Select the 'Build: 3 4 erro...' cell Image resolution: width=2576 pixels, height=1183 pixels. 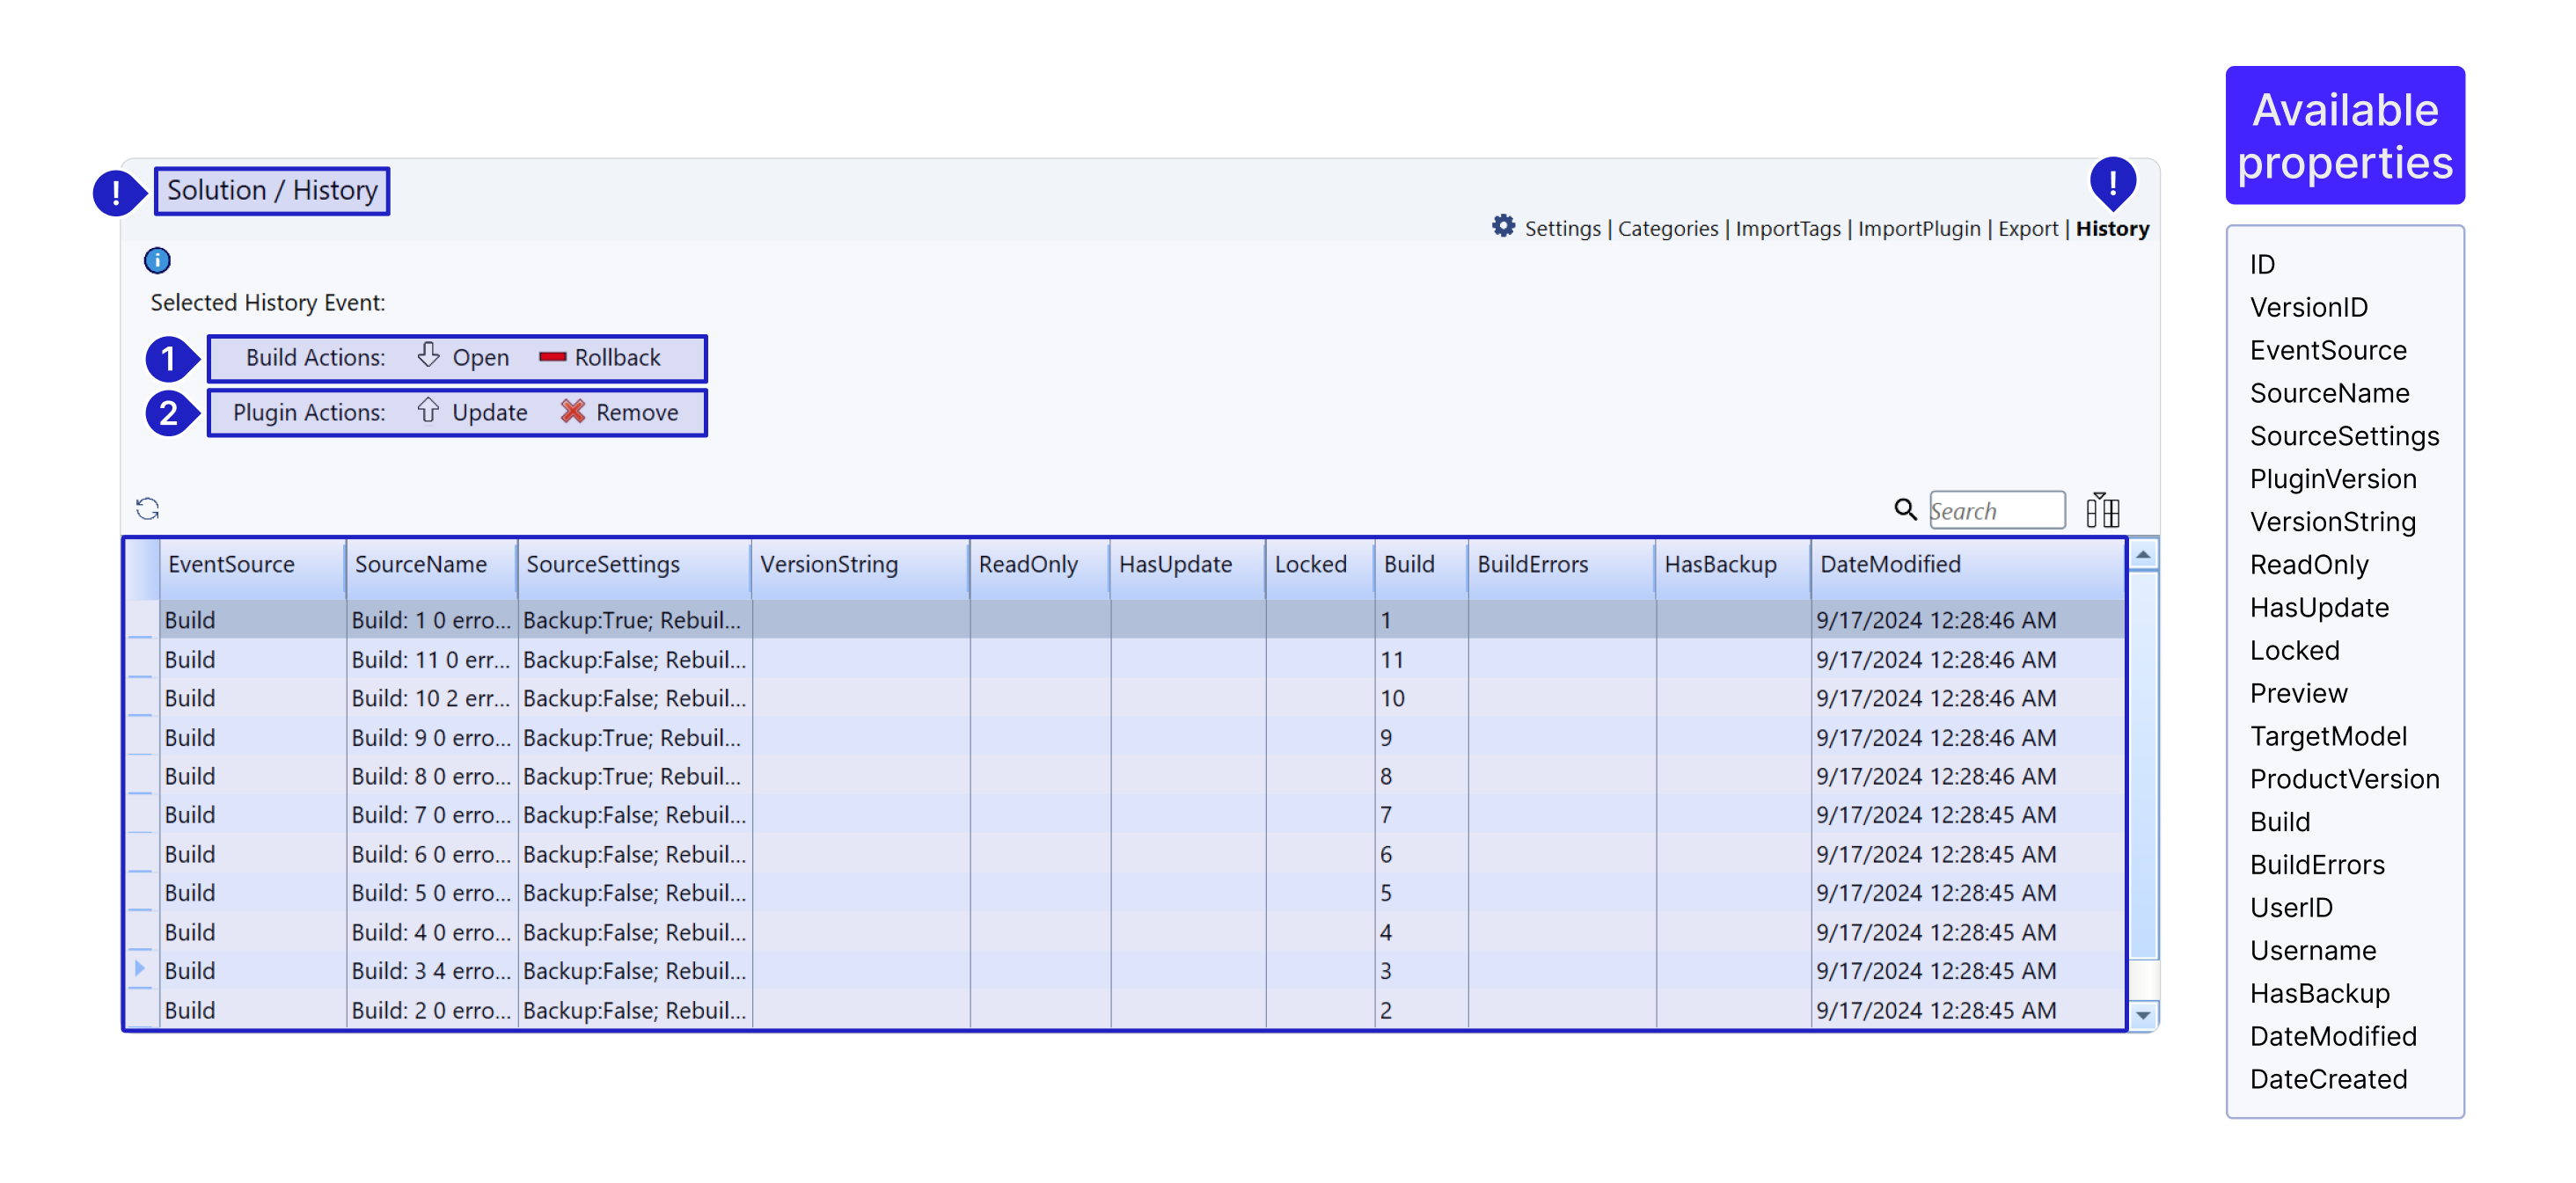point(432,971)
